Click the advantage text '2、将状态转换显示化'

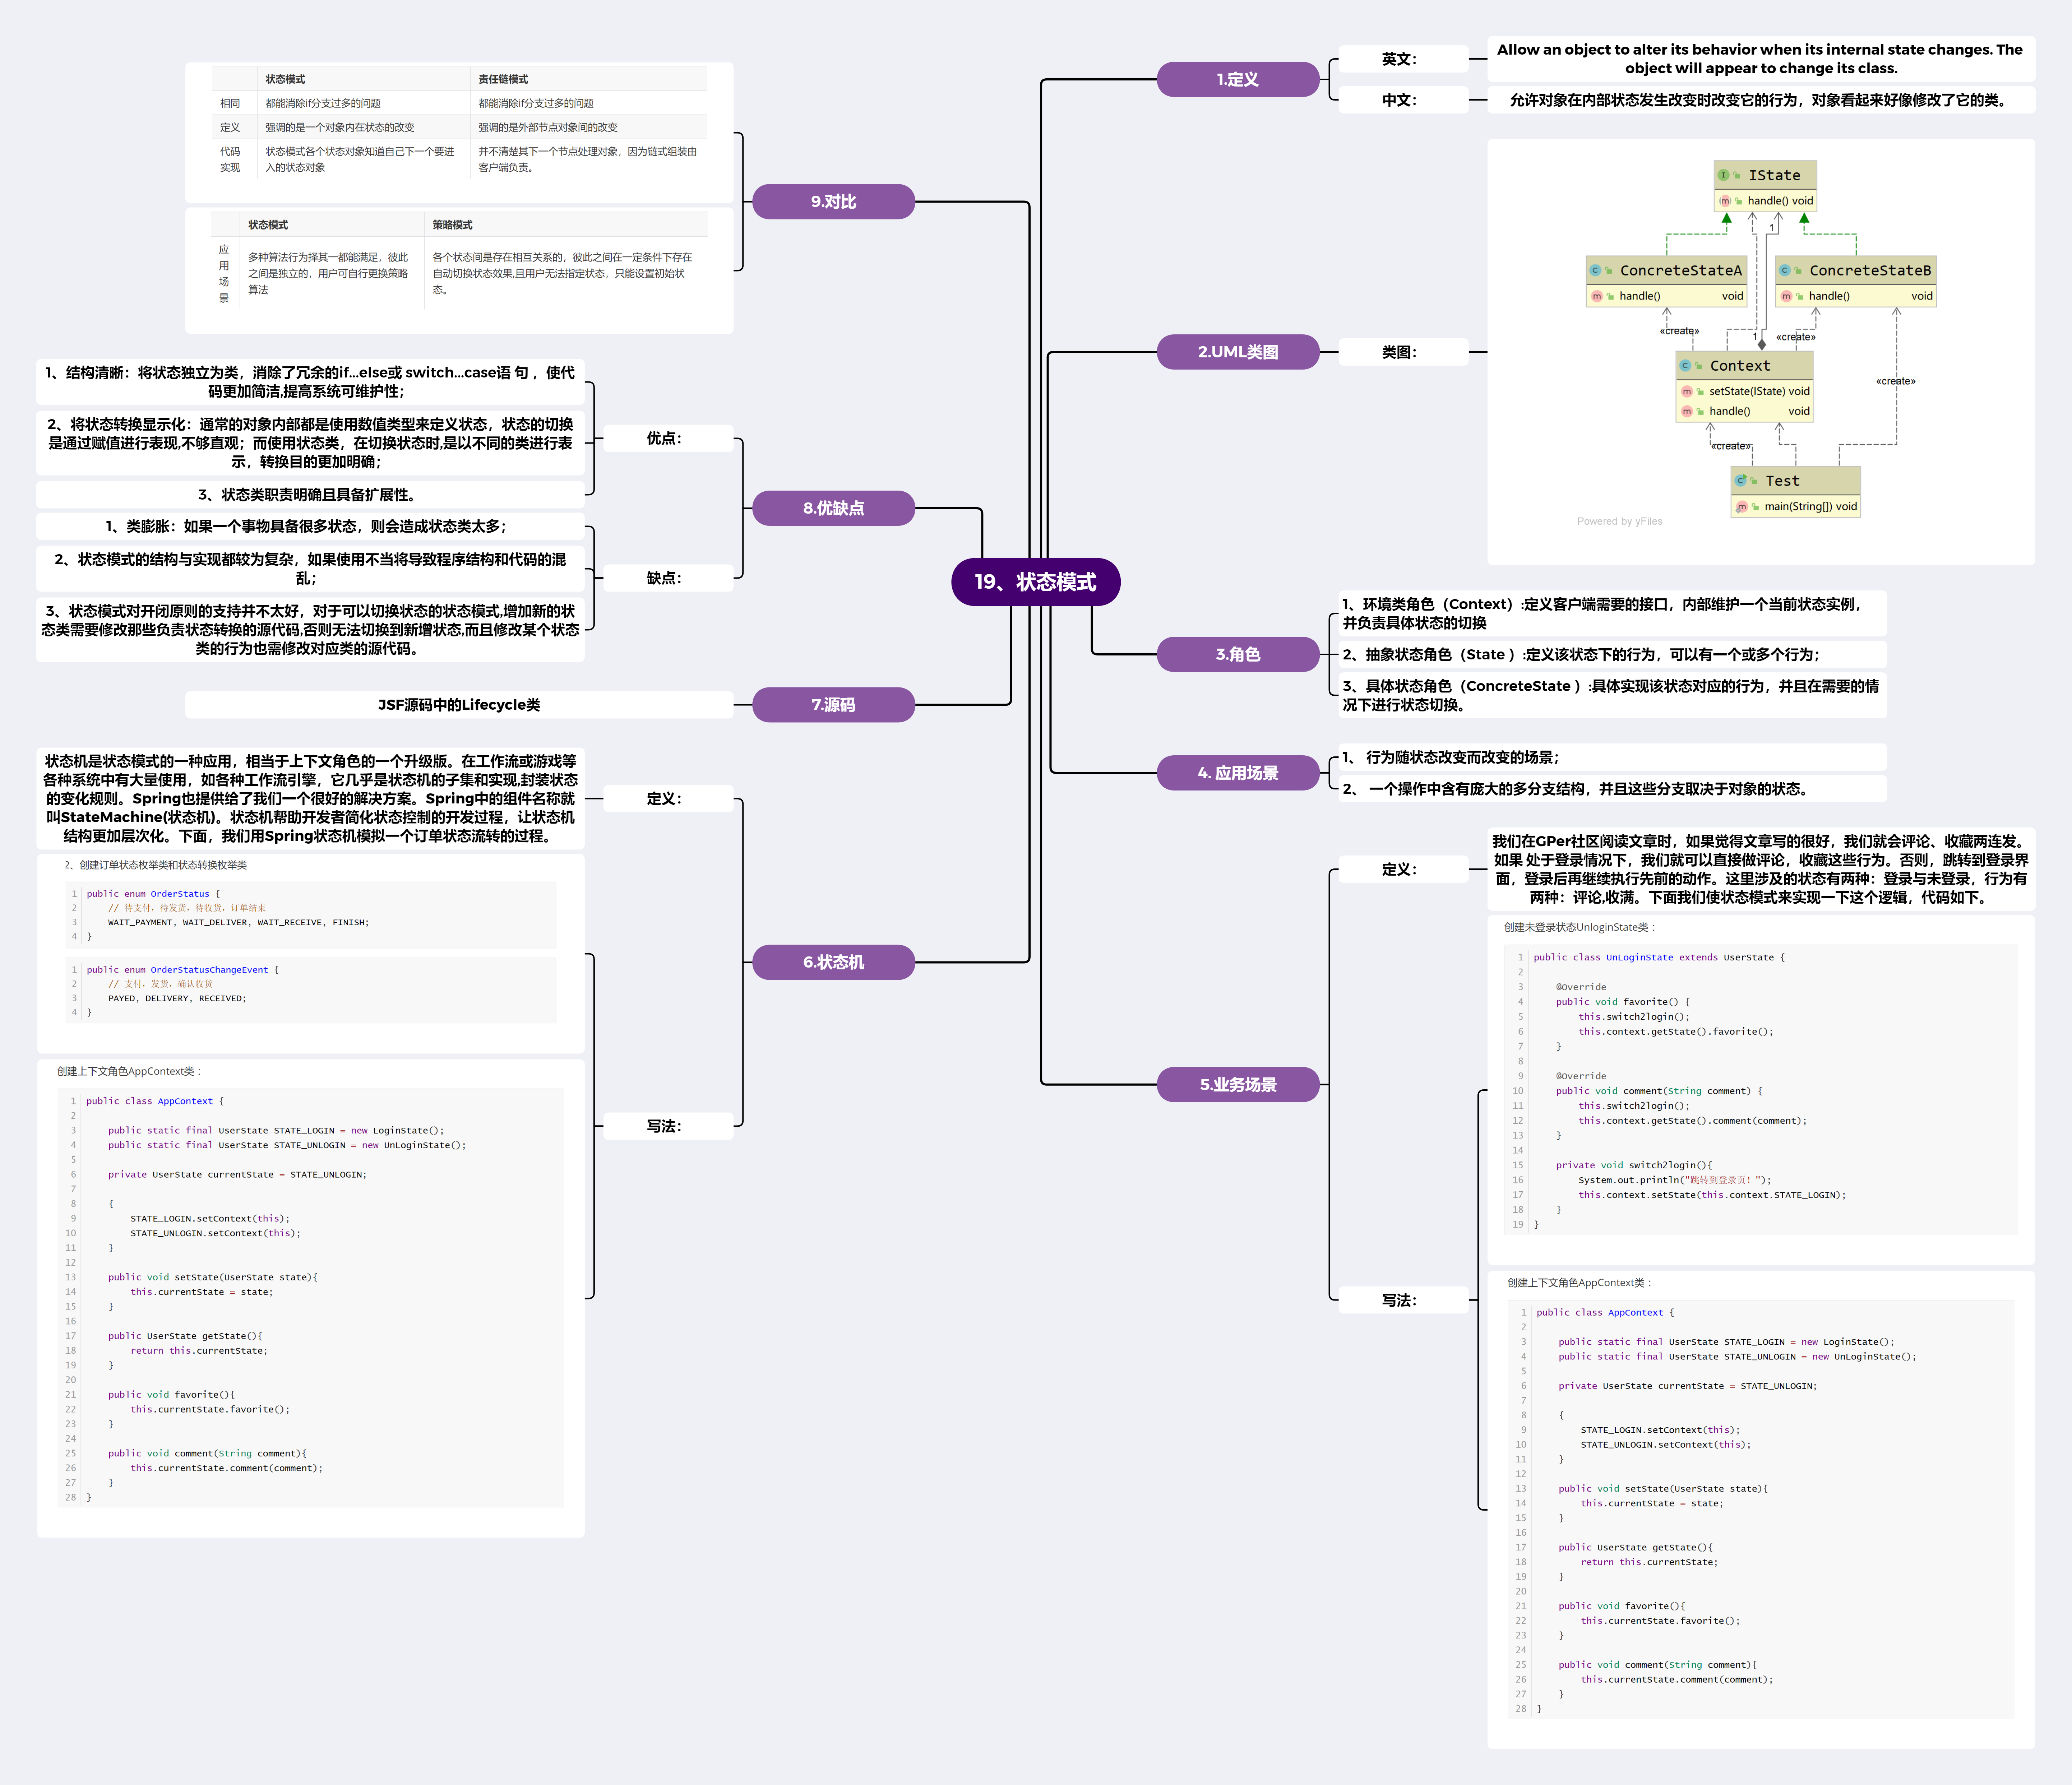pyautogui.click(x=310, y=443)
